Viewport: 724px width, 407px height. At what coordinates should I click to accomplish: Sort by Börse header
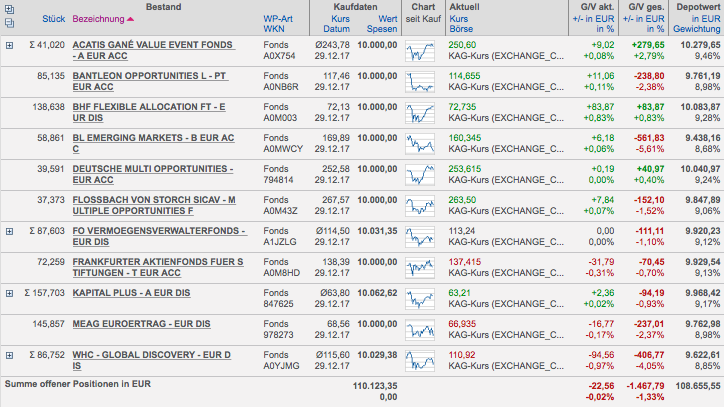pos(461,29)
